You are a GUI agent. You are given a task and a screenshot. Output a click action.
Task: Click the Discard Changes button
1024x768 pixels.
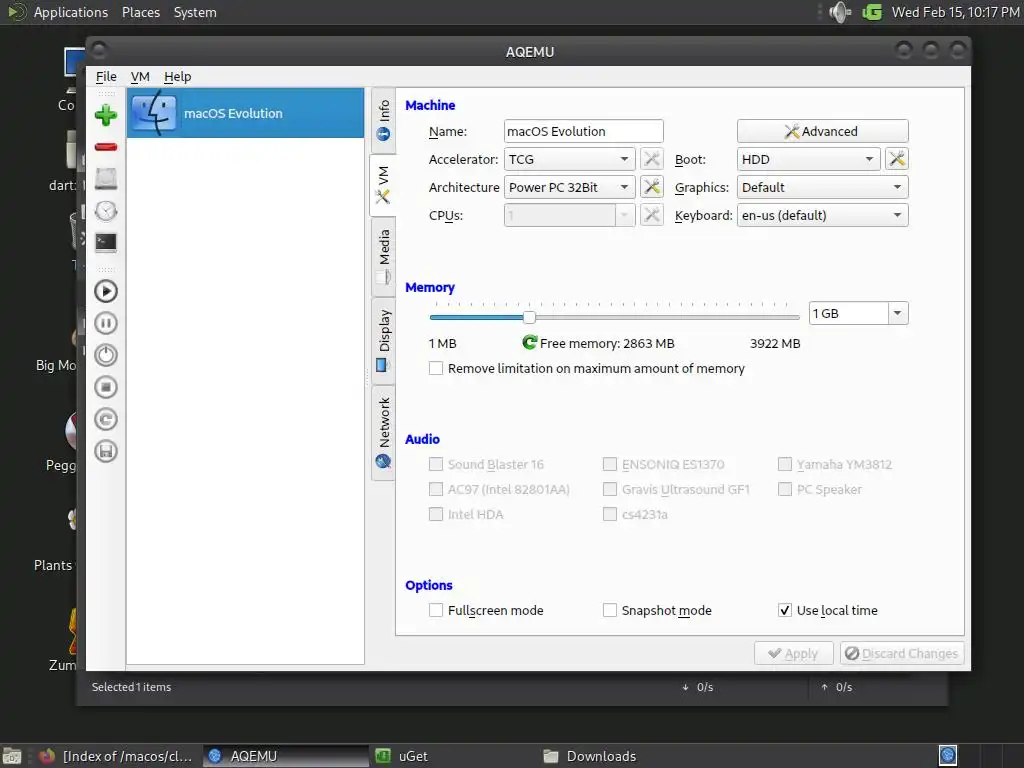click(x=902, y=653)
